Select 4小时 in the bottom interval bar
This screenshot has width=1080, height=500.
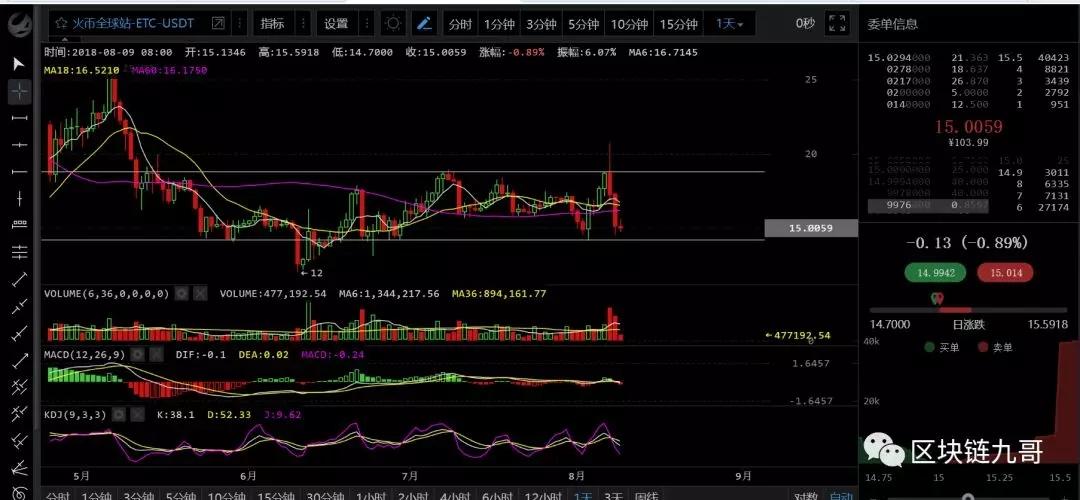455,495
